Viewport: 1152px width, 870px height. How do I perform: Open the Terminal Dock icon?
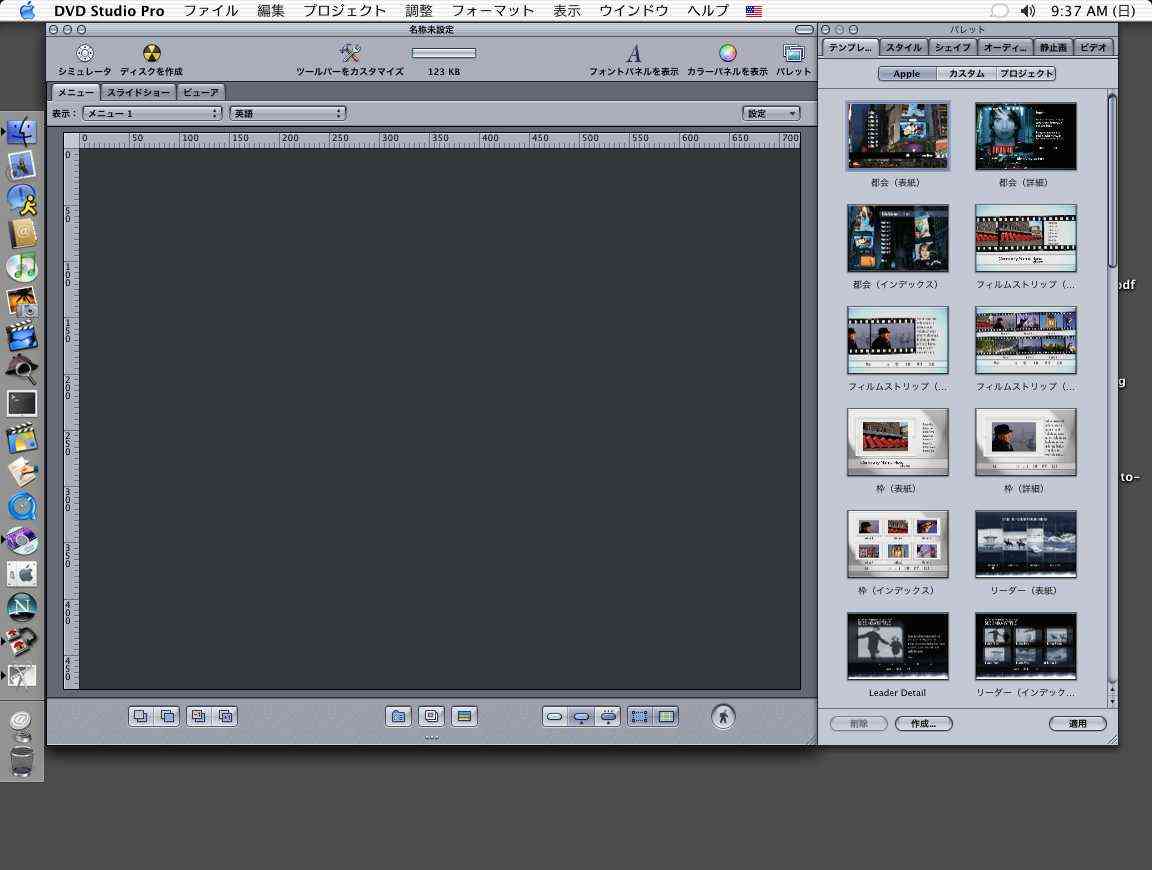[x=22, y=403]
